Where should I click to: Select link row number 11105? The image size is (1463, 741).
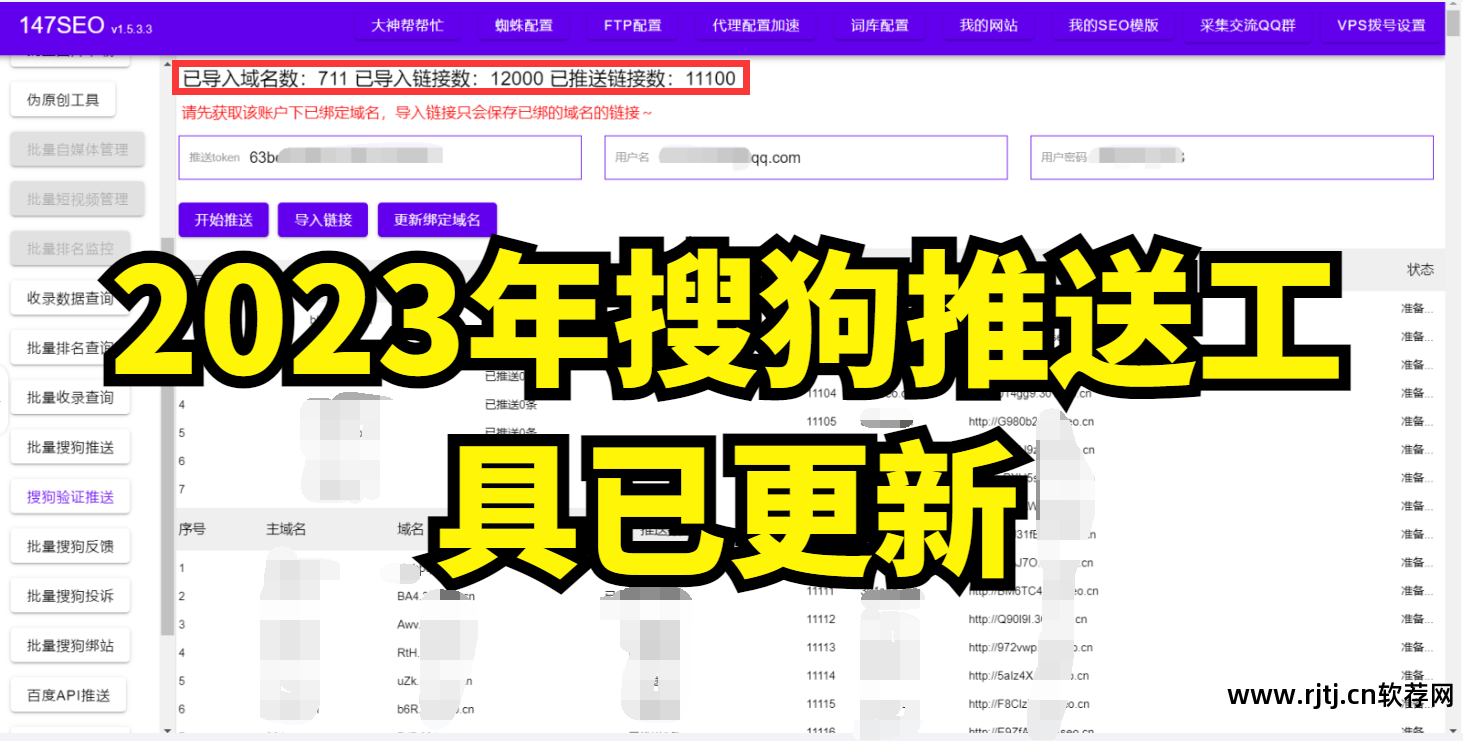[x=822, y=422]
